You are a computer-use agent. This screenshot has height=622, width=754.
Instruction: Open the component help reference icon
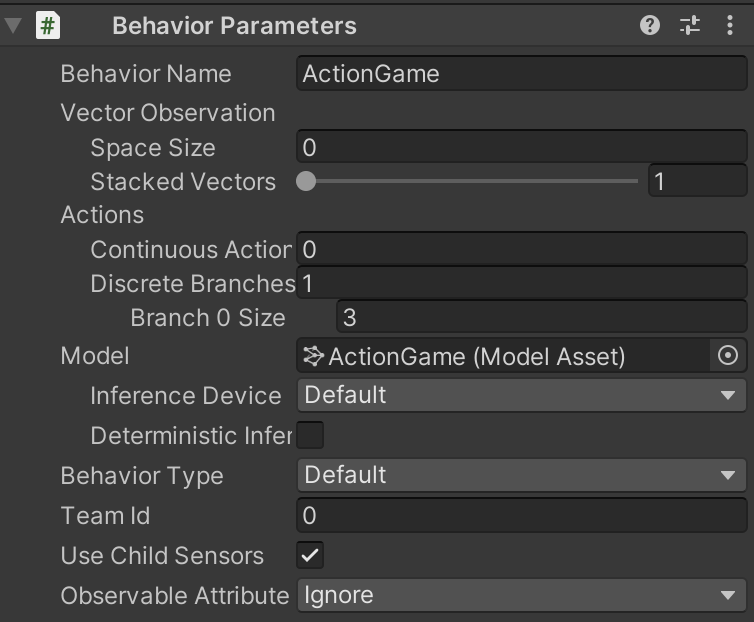point(650,25)
